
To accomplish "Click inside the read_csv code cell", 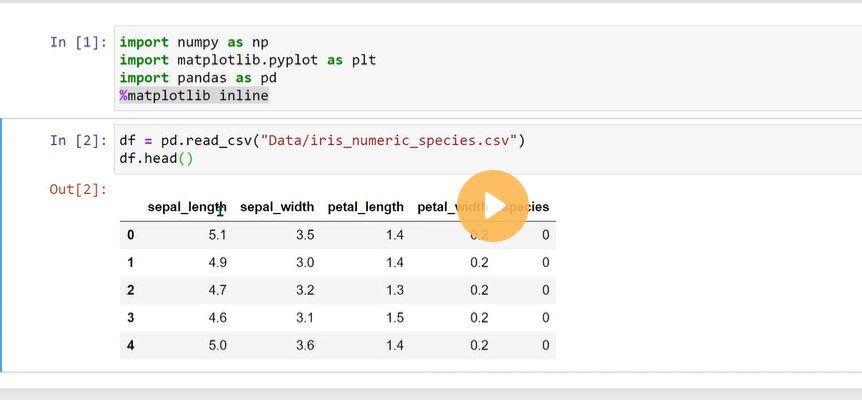I will (488, 149).
